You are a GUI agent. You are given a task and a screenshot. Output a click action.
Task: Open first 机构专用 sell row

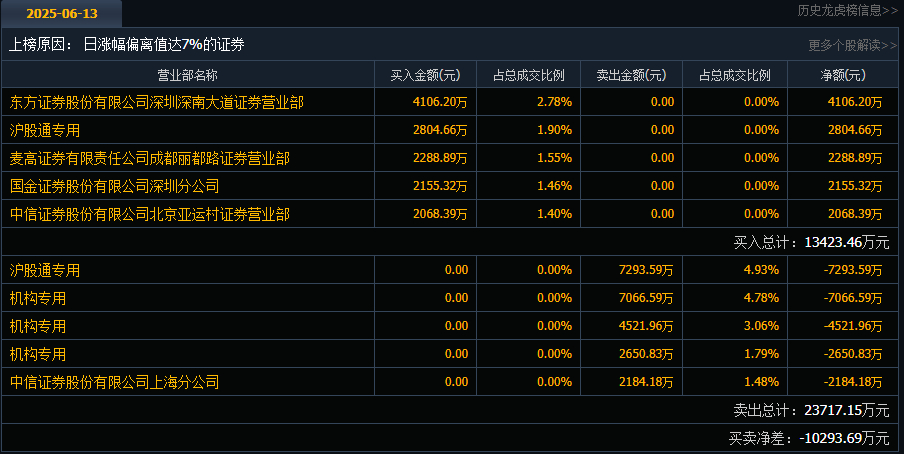click(38, 298)
